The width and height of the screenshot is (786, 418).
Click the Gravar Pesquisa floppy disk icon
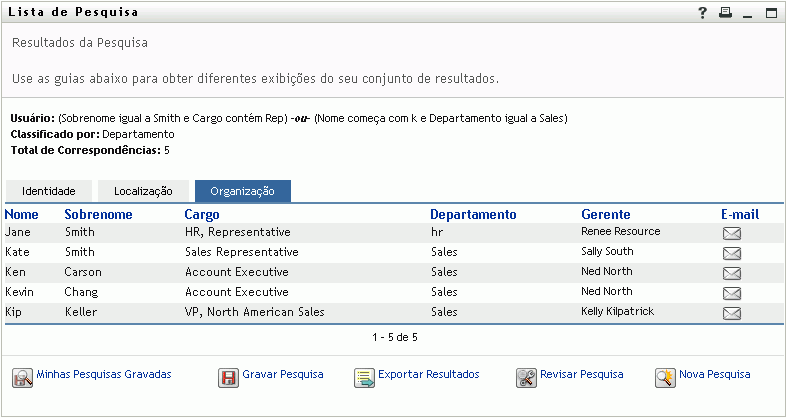pyautogui.click(x=228, y=377)
